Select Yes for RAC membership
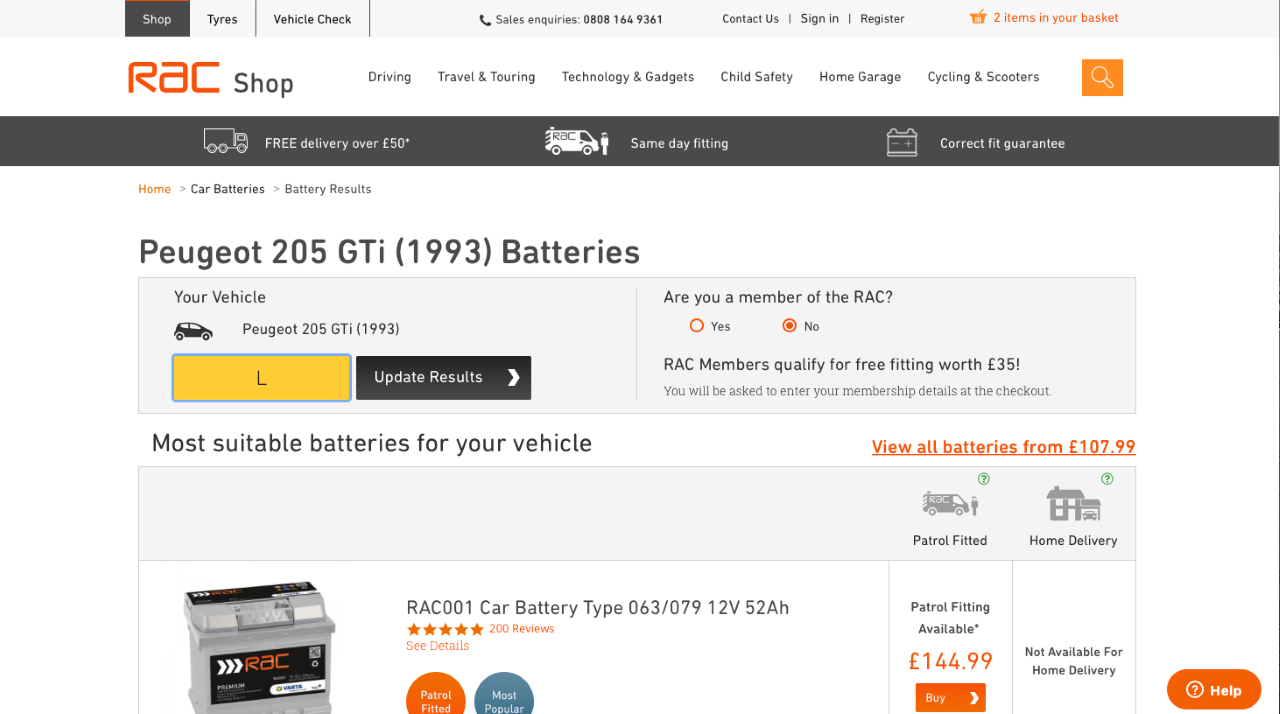The image size is (1280, 714). 696,325
